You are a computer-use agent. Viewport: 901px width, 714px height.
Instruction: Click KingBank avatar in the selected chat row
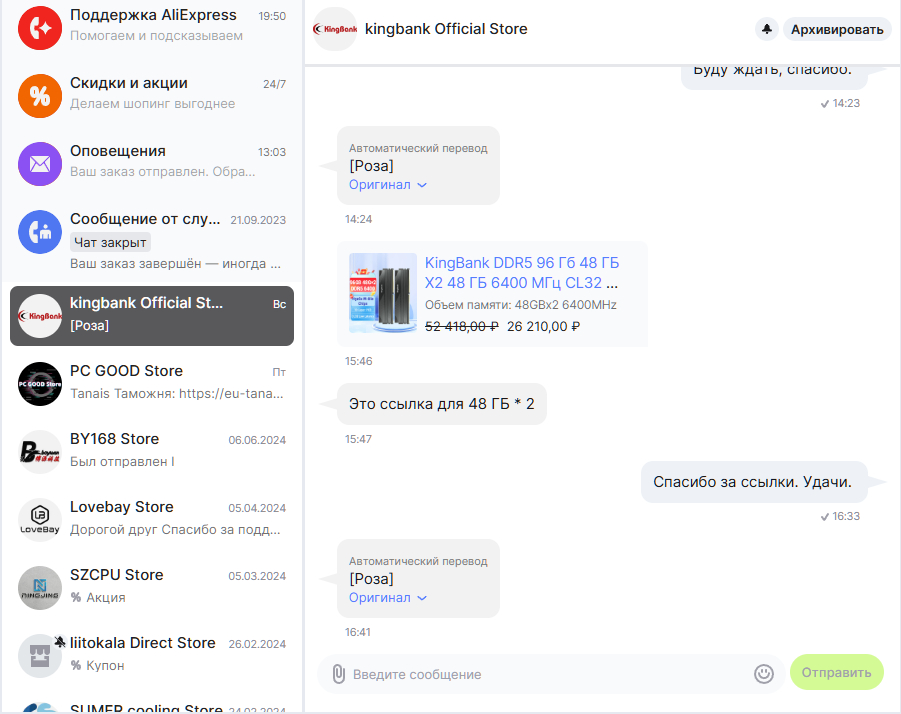click(40, 316)
